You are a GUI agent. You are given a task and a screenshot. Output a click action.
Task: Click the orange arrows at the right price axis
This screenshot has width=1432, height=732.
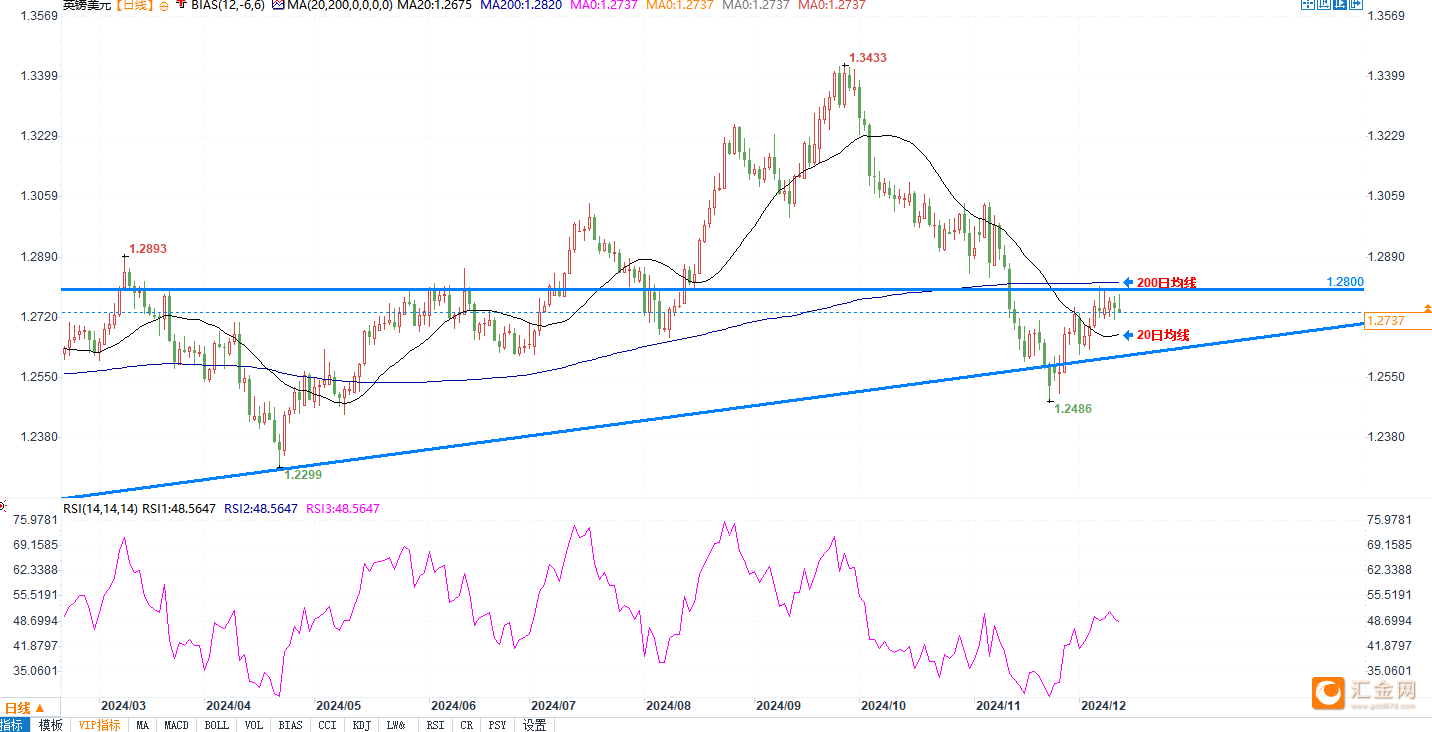(1427, 307)
